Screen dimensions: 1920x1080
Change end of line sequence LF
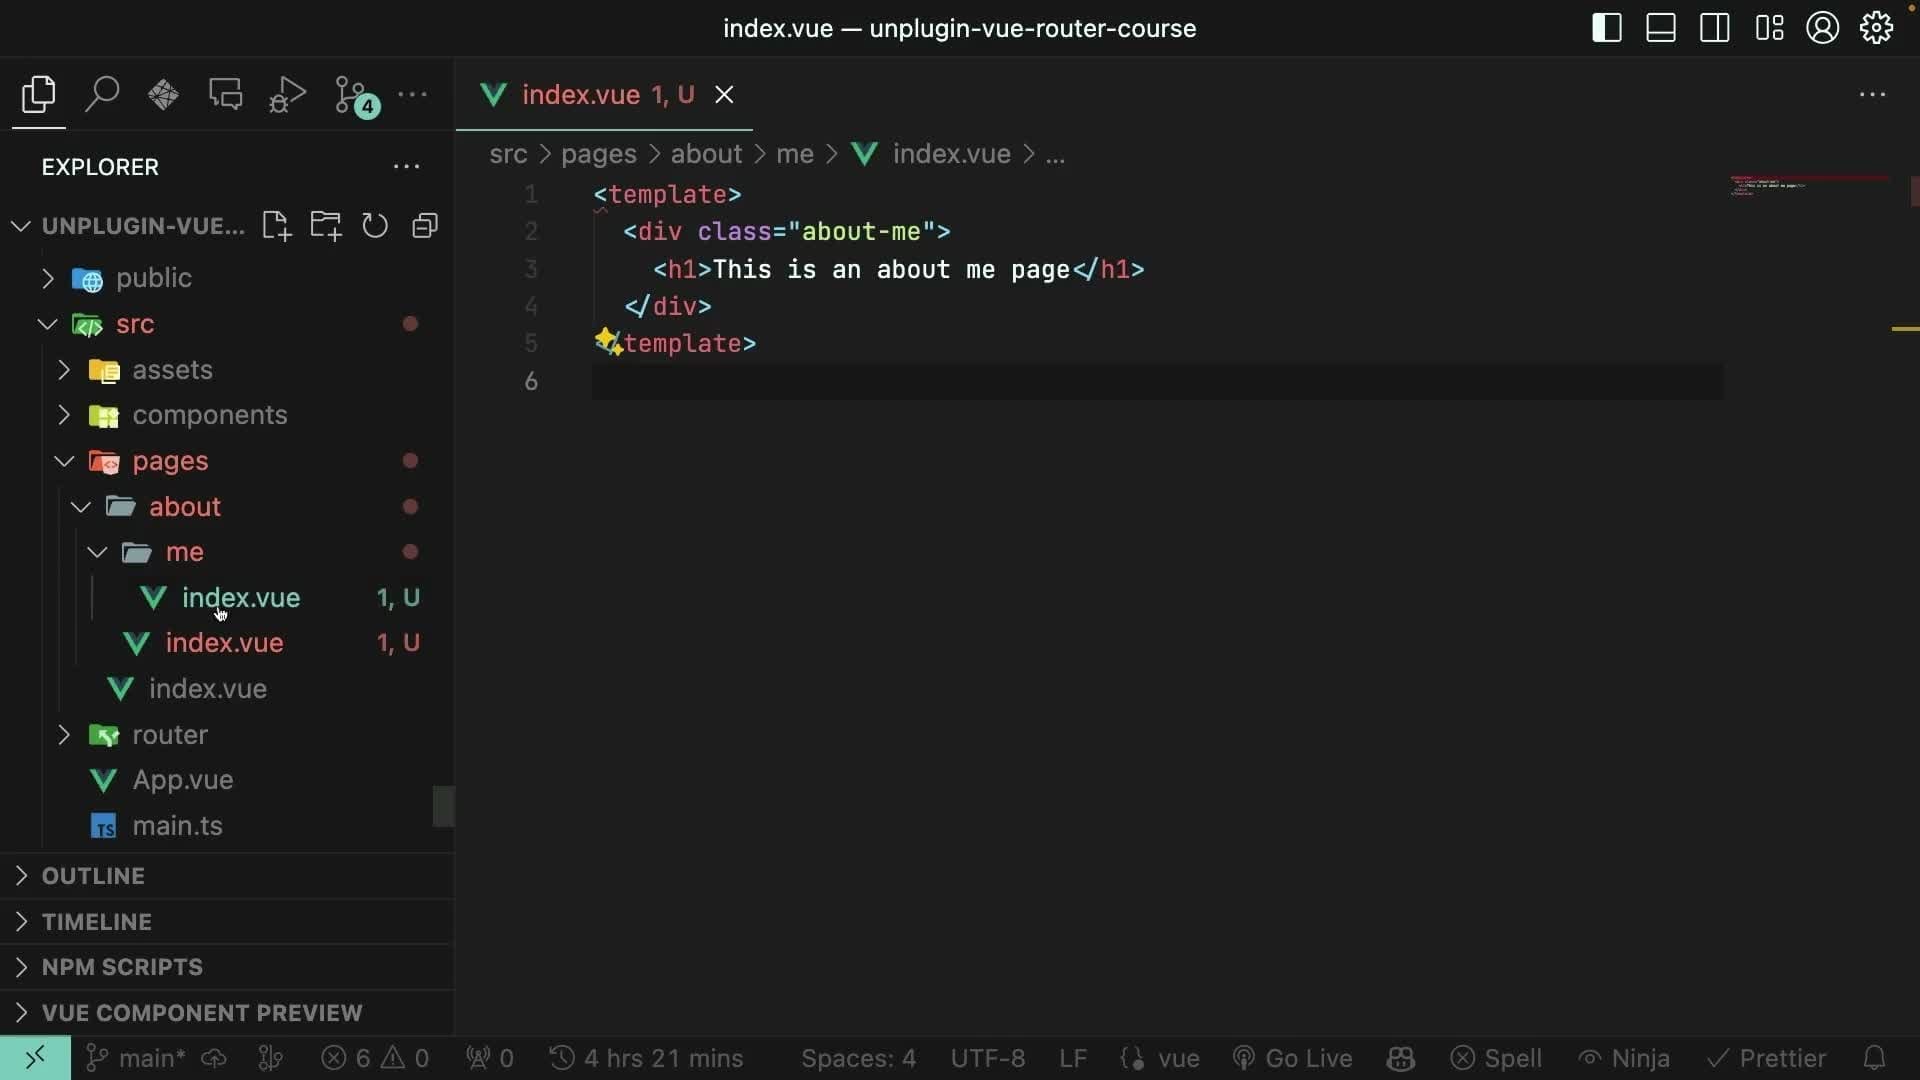click(x=1073, y=1058)
